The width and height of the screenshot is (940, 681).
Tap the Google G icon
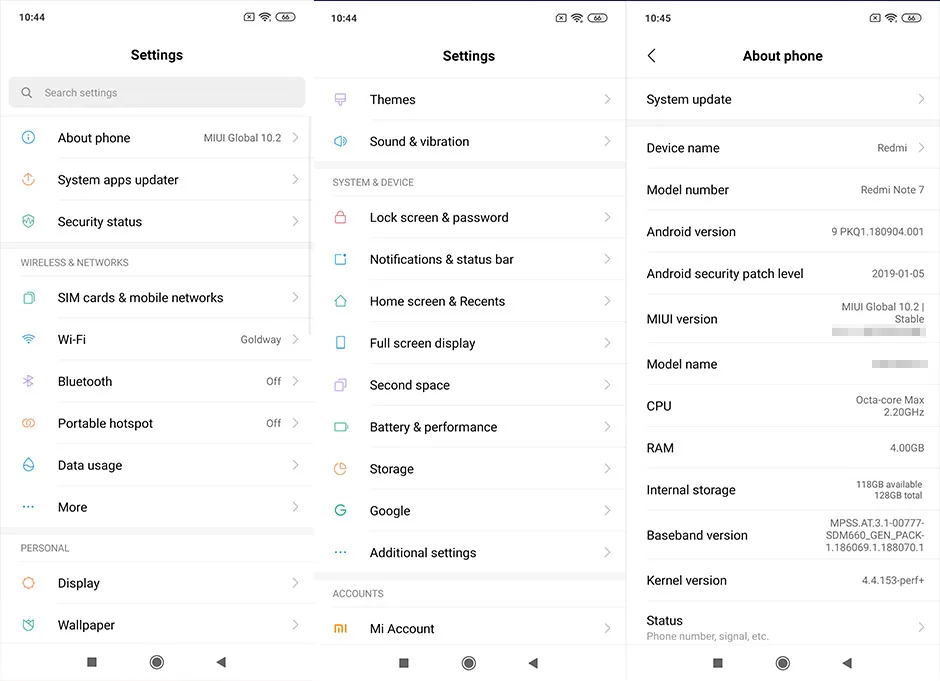(x=341, y=510)
